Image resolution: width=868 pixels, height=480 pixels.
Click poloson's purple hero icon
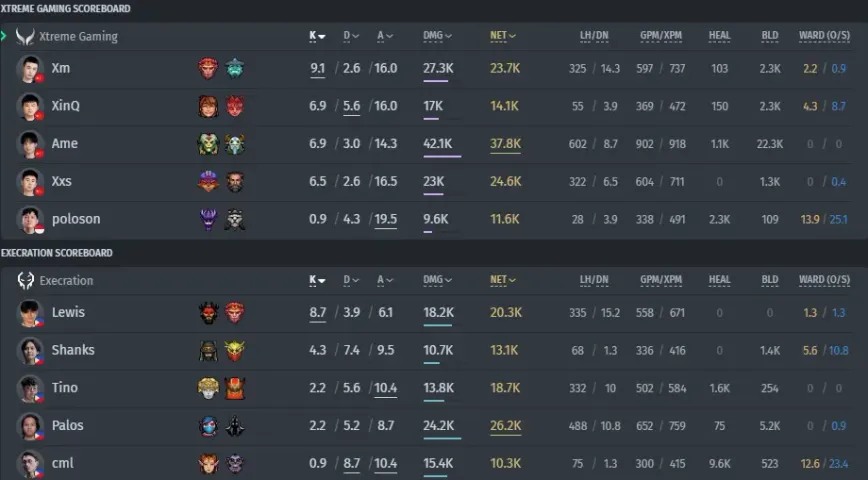tap(208, 219)
